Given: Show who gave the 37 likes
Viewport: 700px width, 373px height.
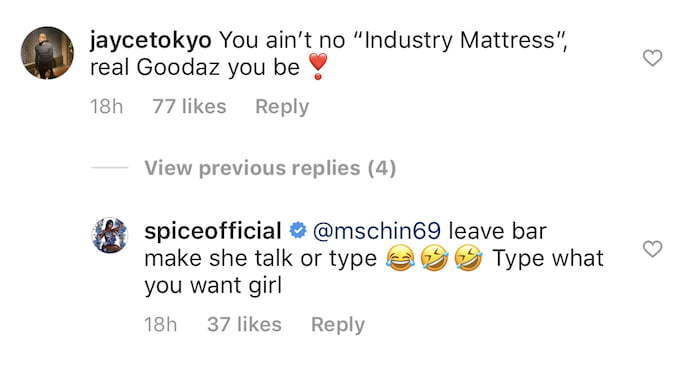Looking at the screenshot, I should pos(244,324).
